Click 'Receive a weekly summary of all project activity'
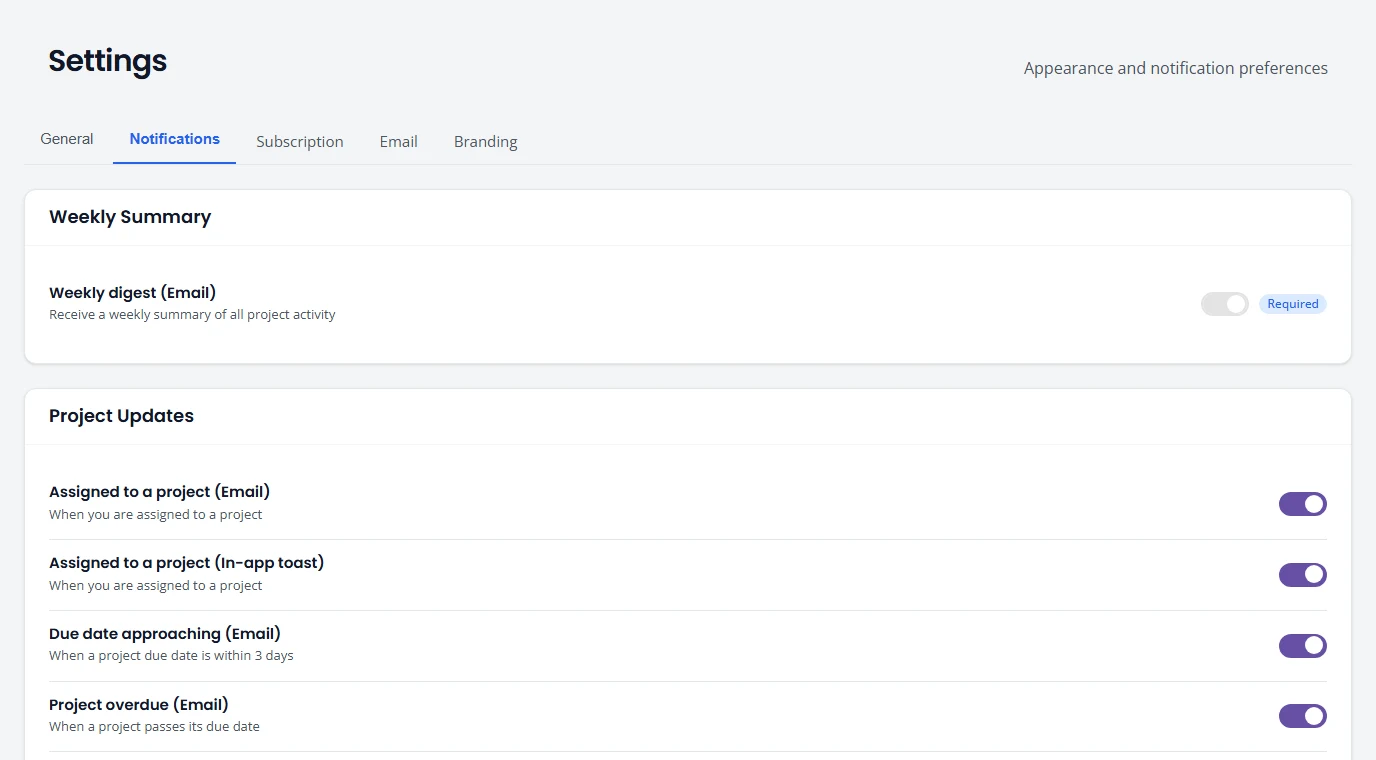This screenshot has height=760, width=1376. (192, 315)
